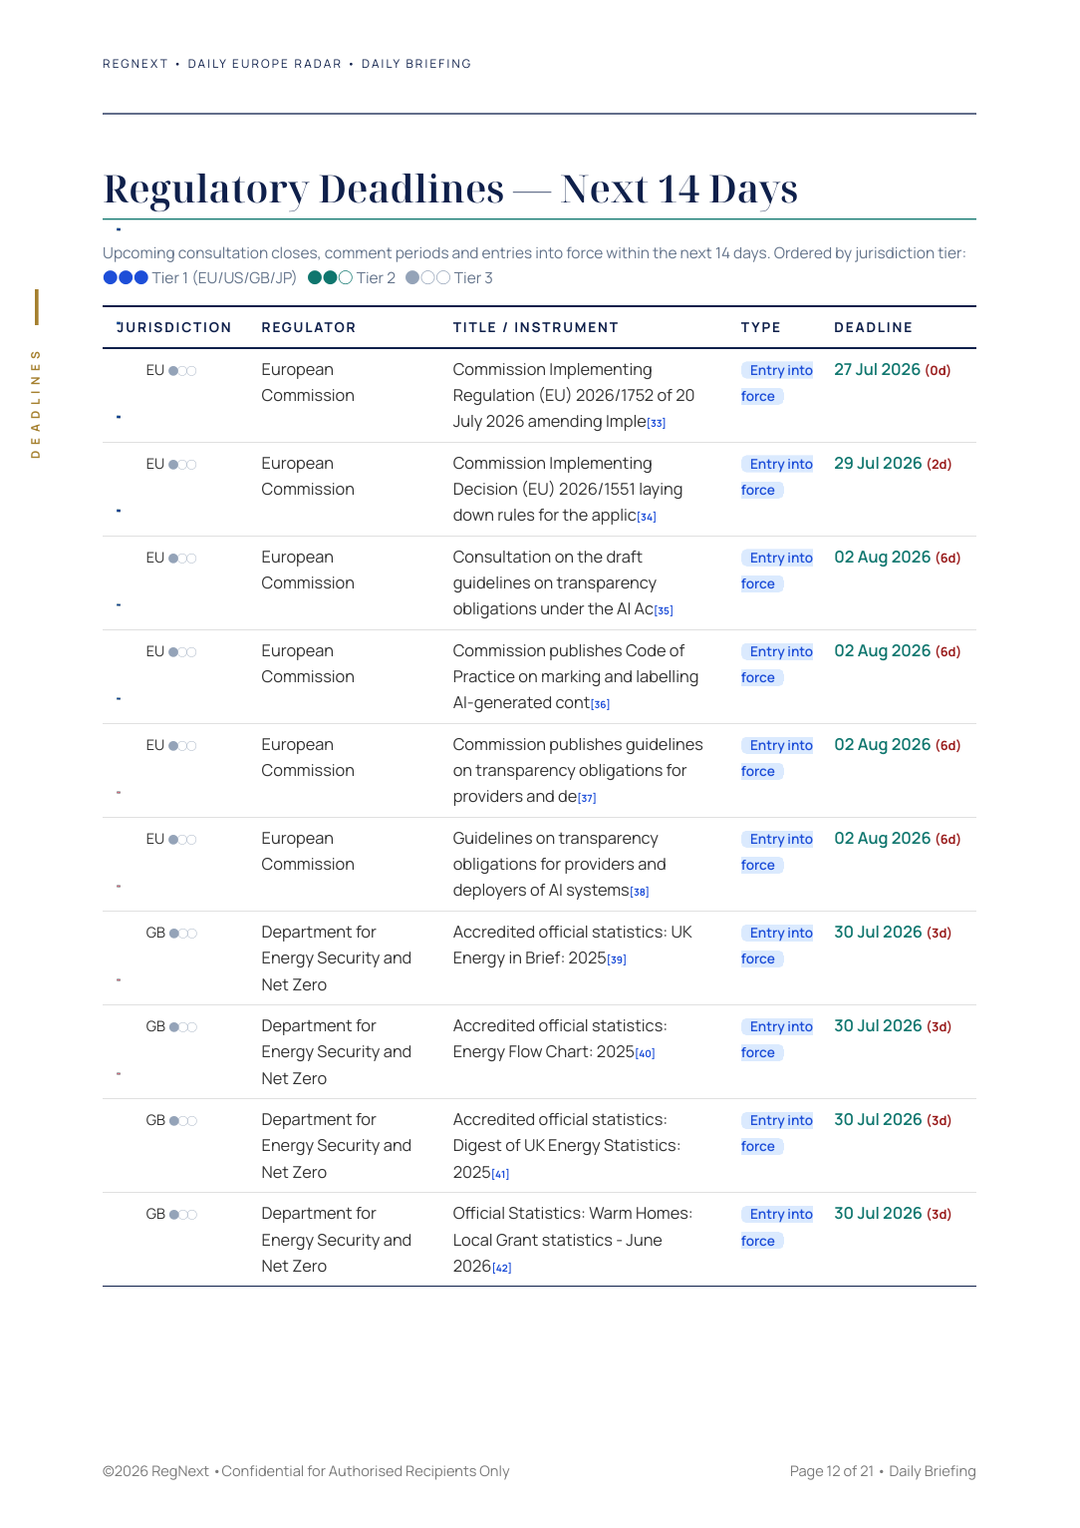Viewport: 1080px width, 1528px height.
Task: Open footnote reference [41]
Action: coord(500,1174)
